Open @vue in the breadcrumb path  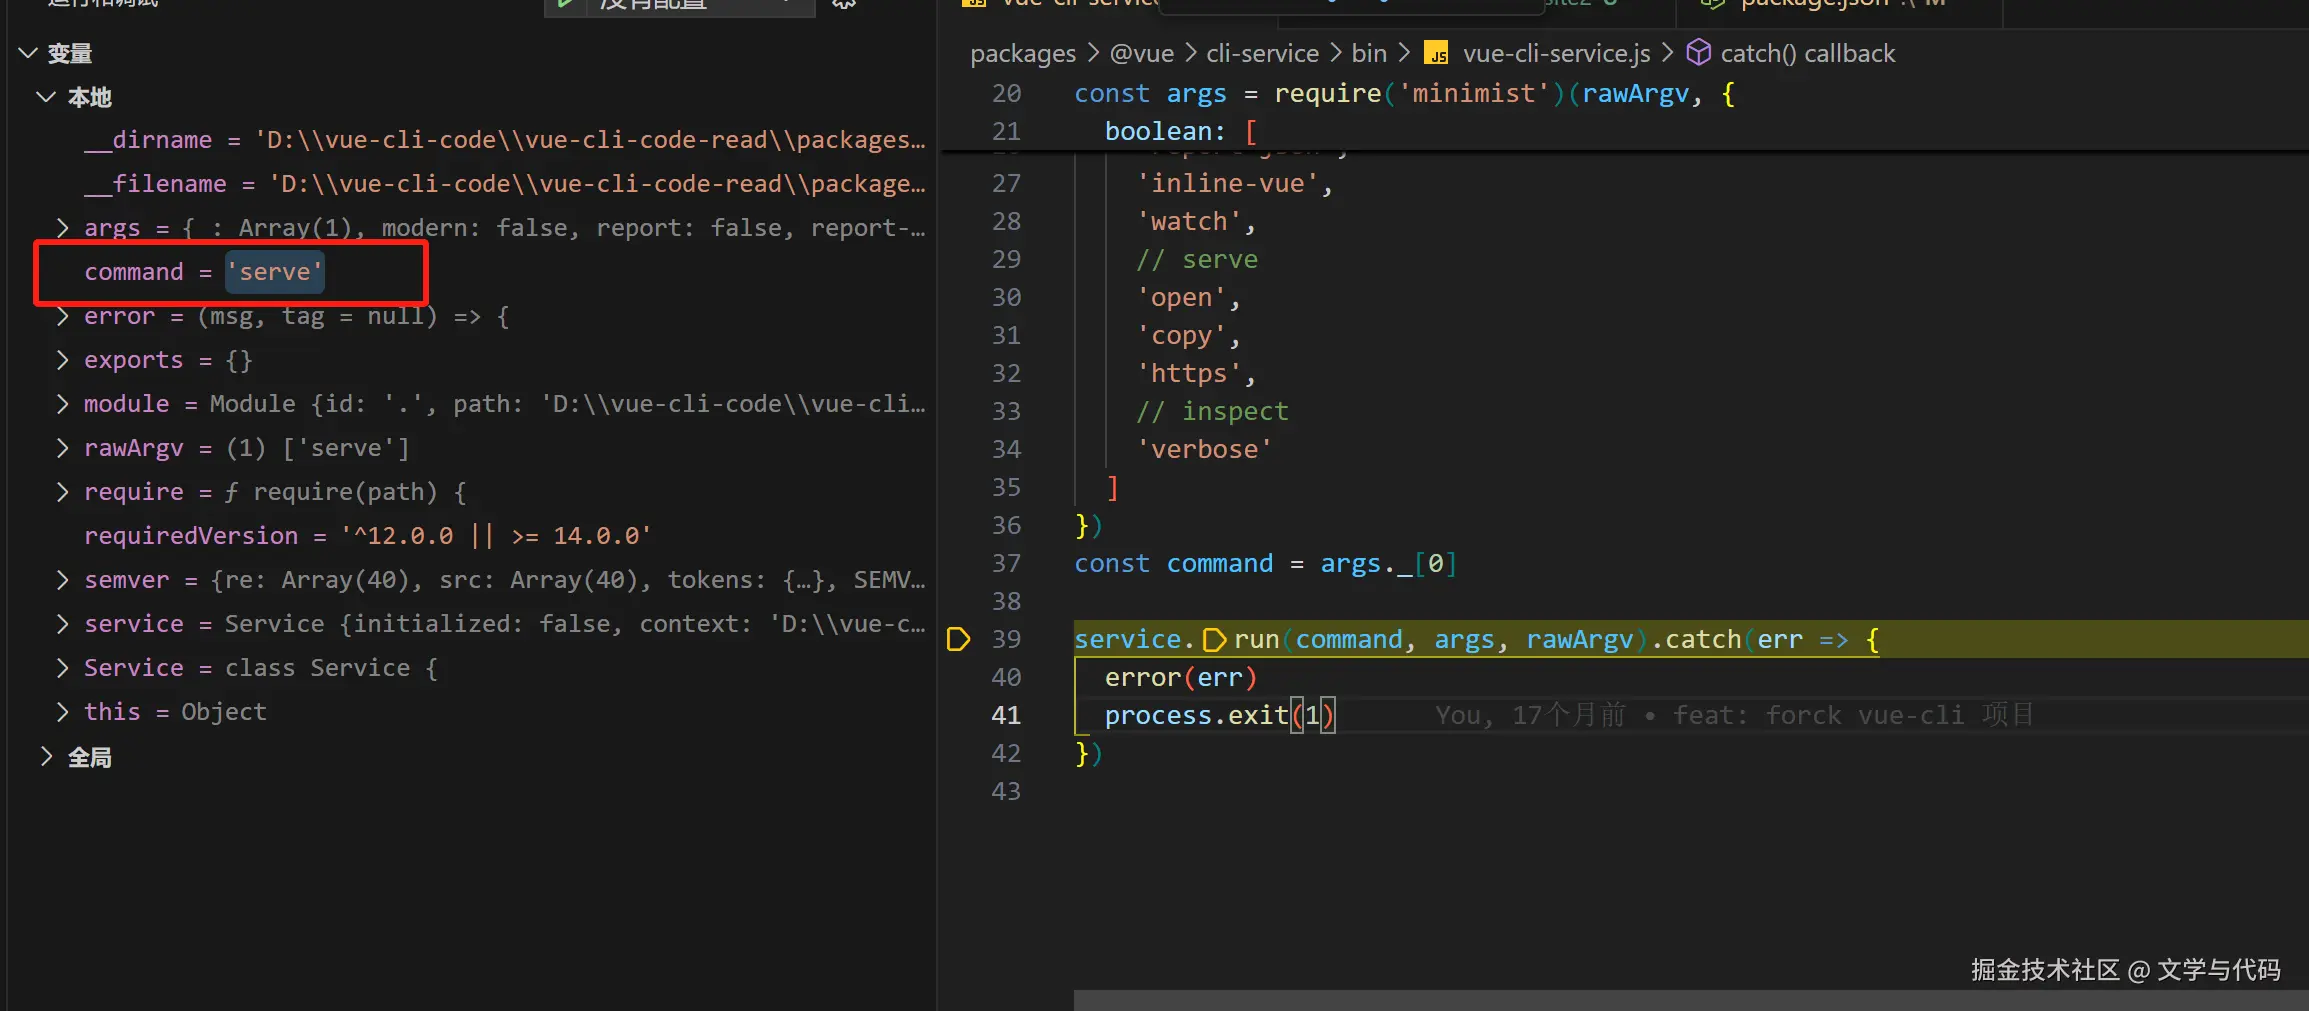pos(1142,54)
